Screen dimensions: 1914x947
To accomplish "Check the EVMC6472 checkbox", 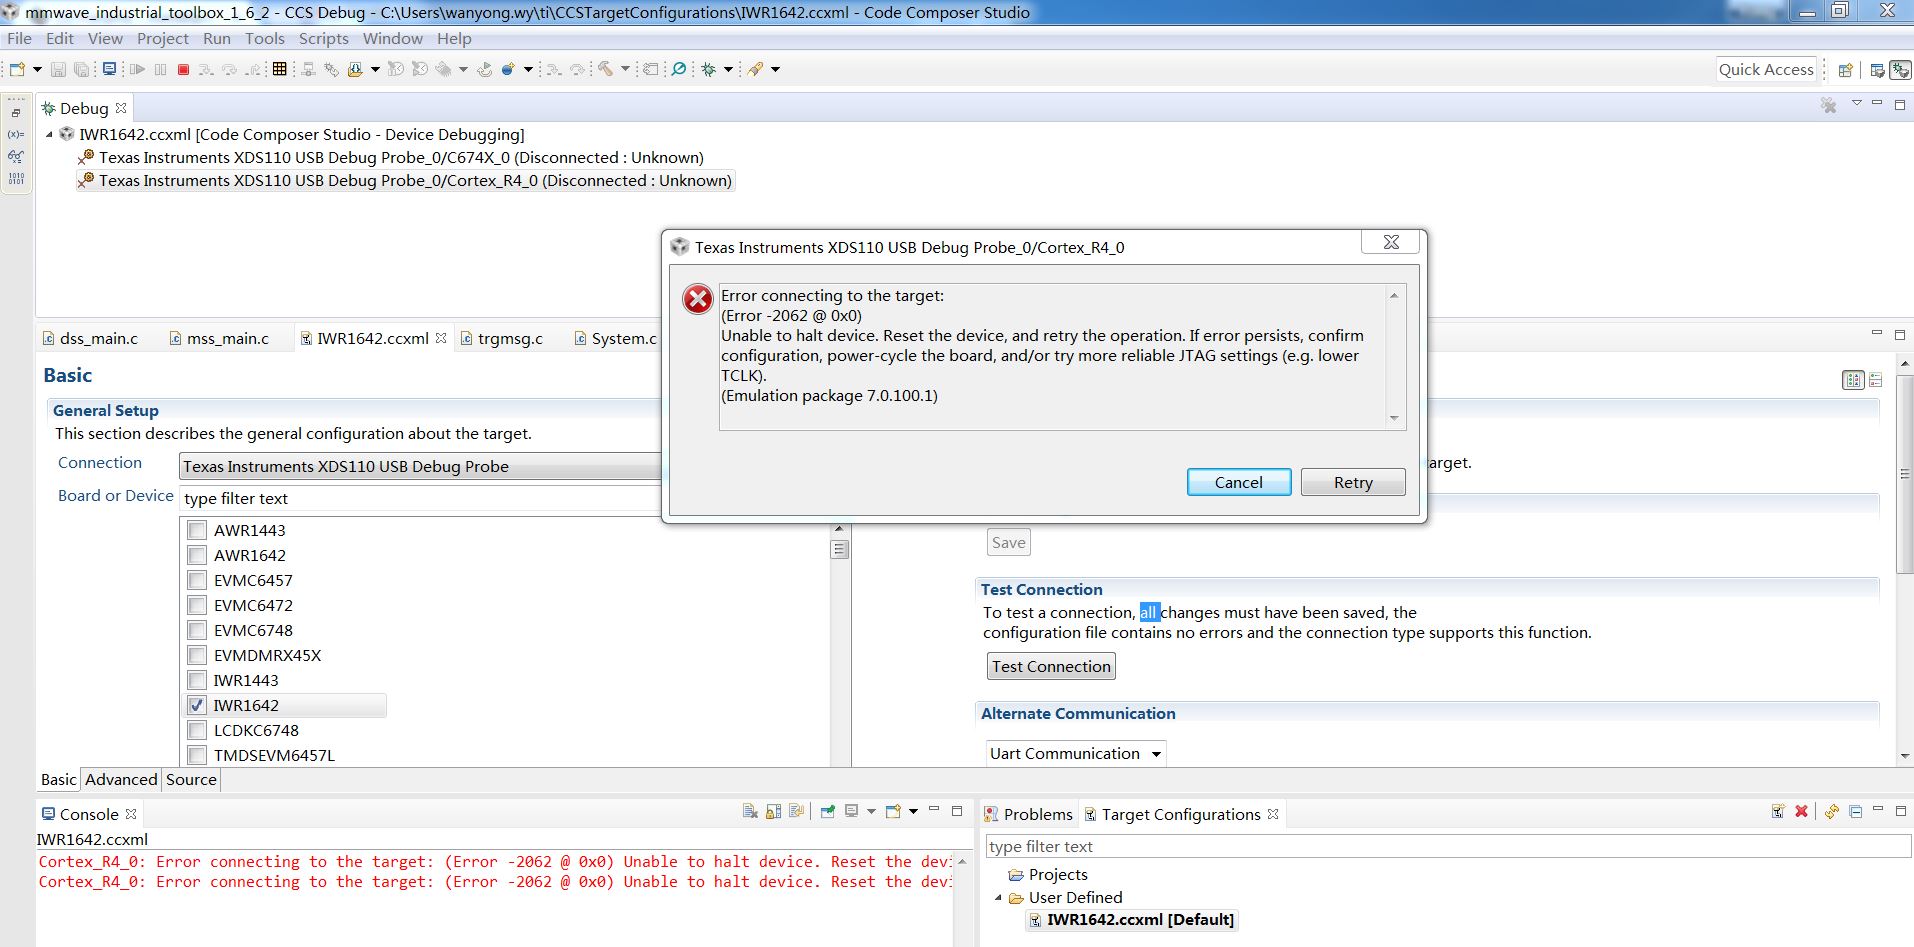I will pyautogui.click(x=197, y=605).
